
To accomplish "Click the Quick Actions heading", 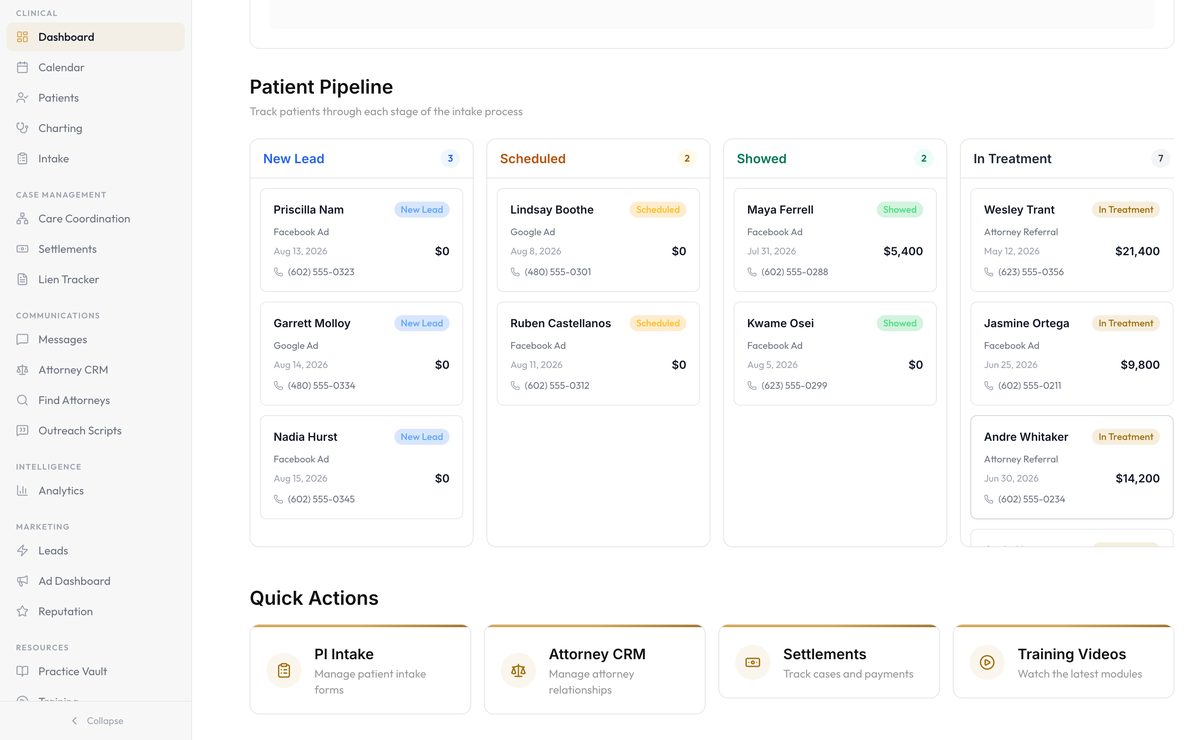I will coord(314,598).
